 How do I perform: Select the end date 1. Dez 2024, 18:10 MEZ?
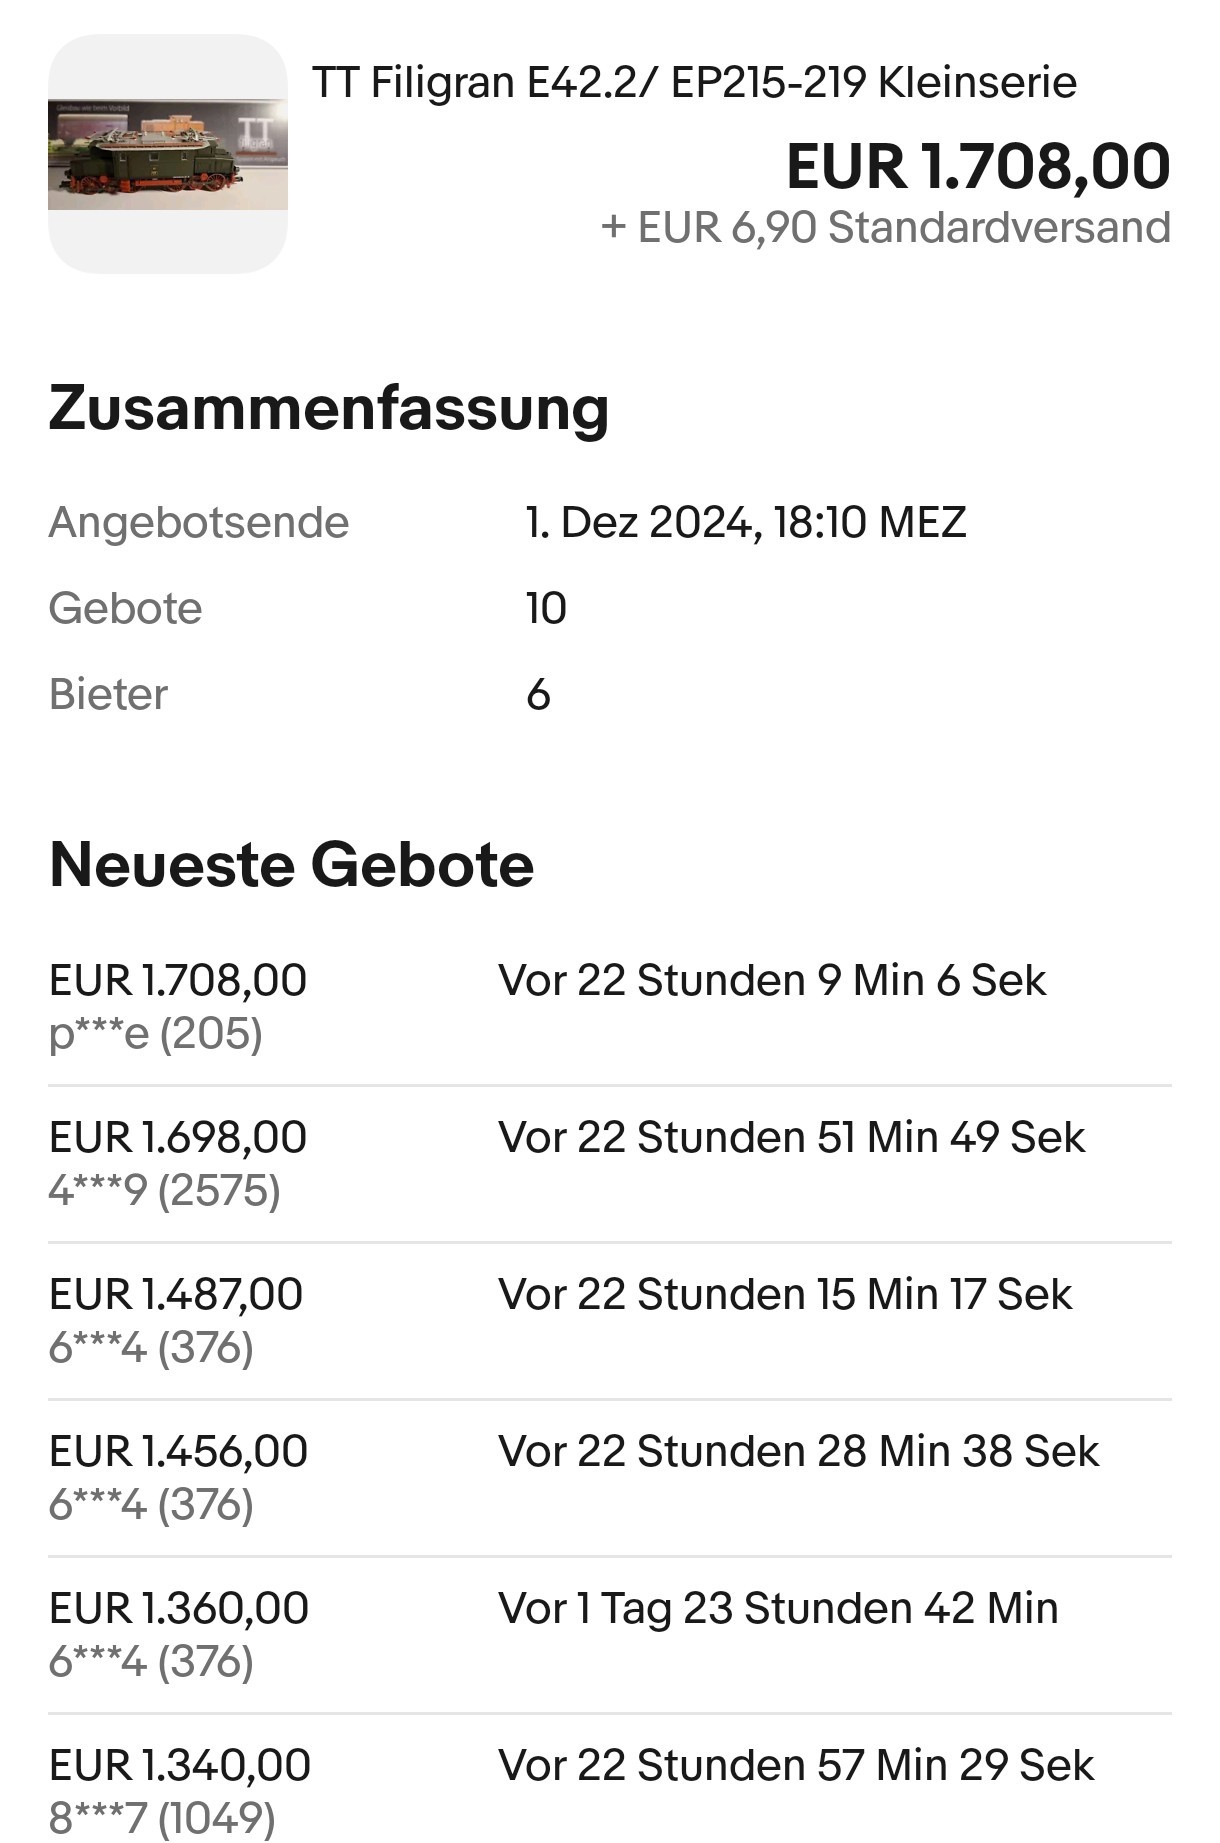[745, 522]
